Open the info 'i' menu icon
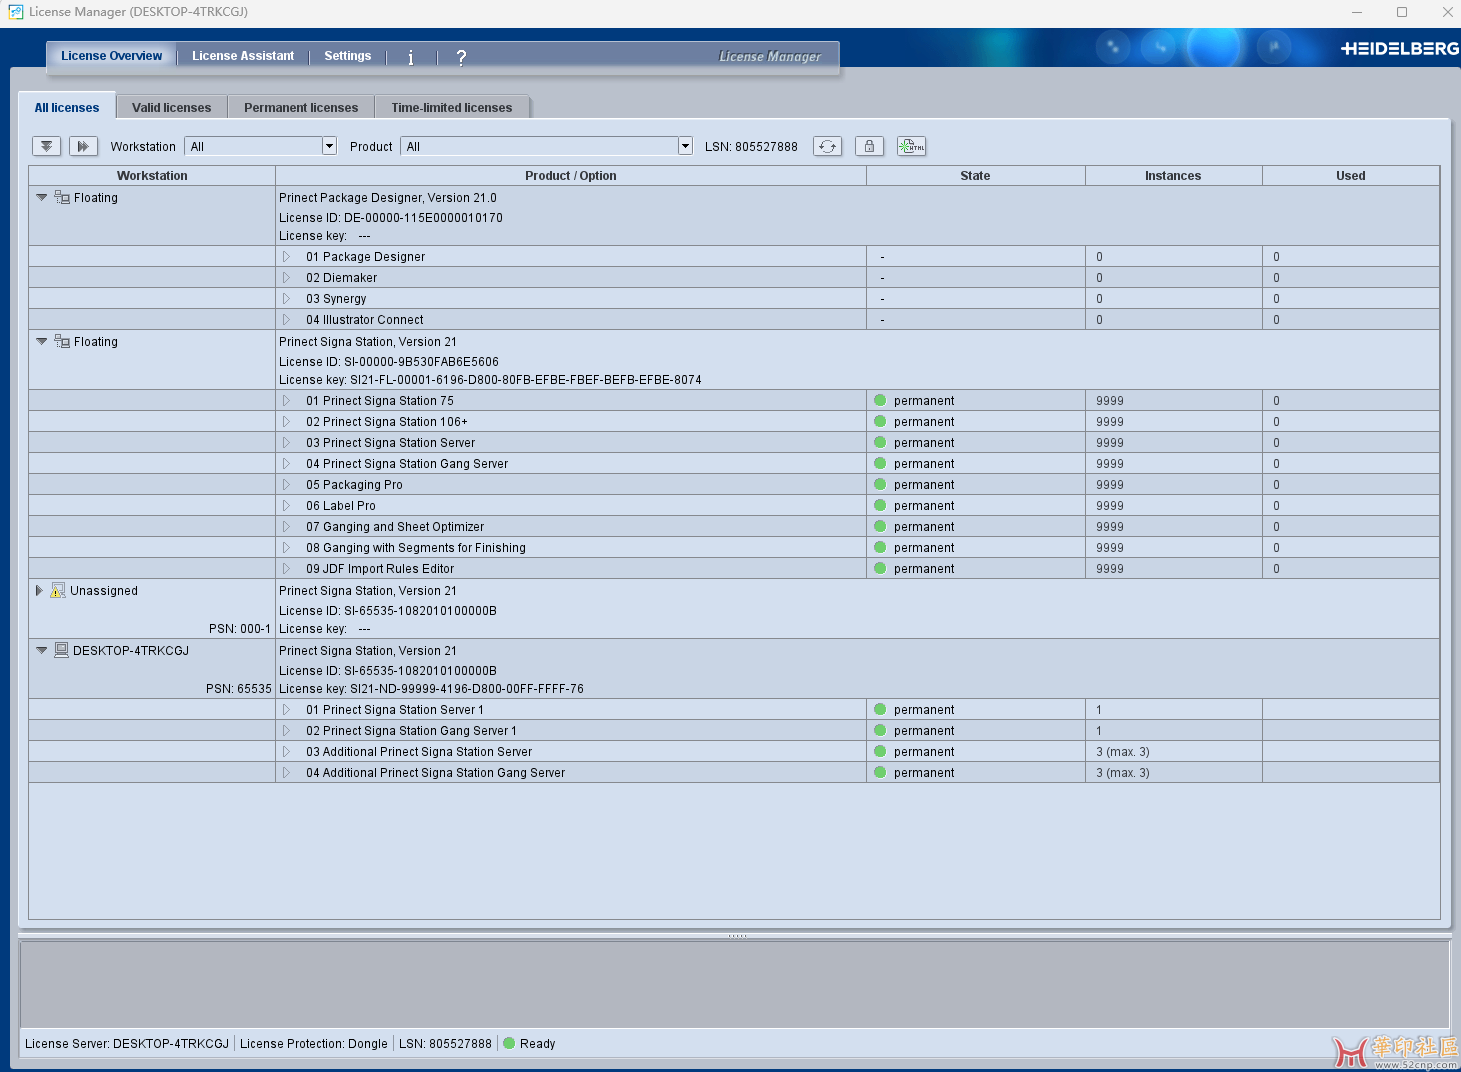Viewport: 1461px width, 1072px height. tap(411, 57)
